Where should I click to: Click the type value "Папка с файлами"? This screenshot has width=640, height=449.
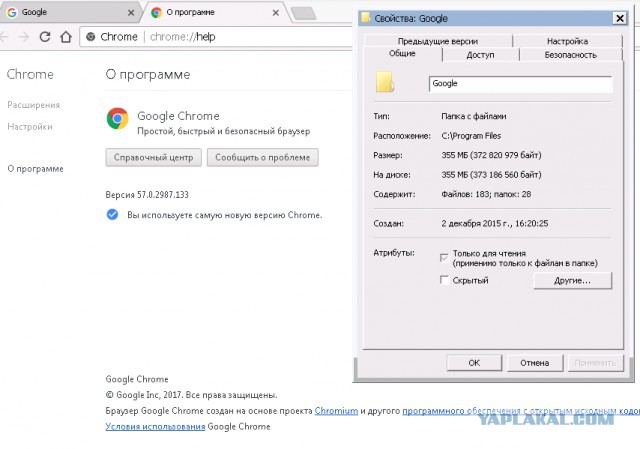click(473, 116)
